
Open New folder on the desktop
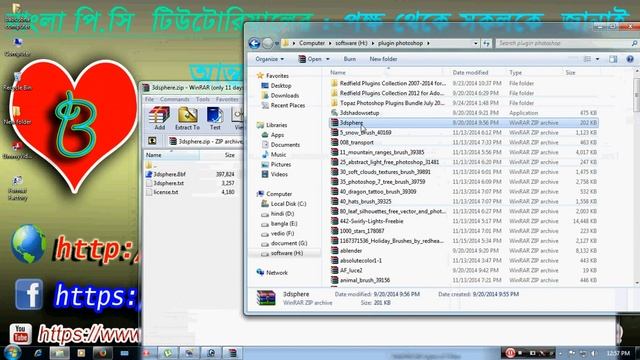[17, 115]
